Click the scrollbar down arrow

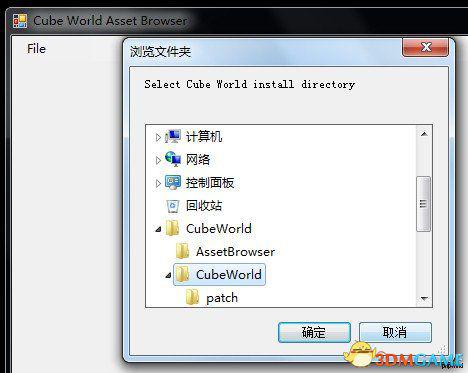[x=424, y=298]
